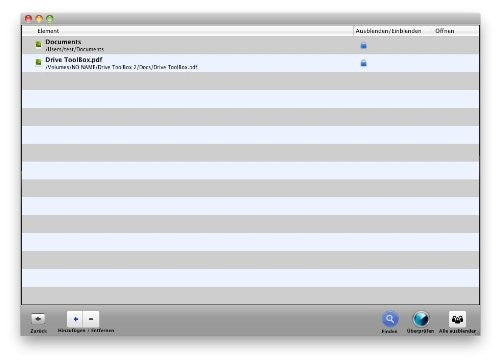Click the Alle ausblenden people icon
Image resolution: width=500 pixels, height=363 pixels.
click(457, 319)
